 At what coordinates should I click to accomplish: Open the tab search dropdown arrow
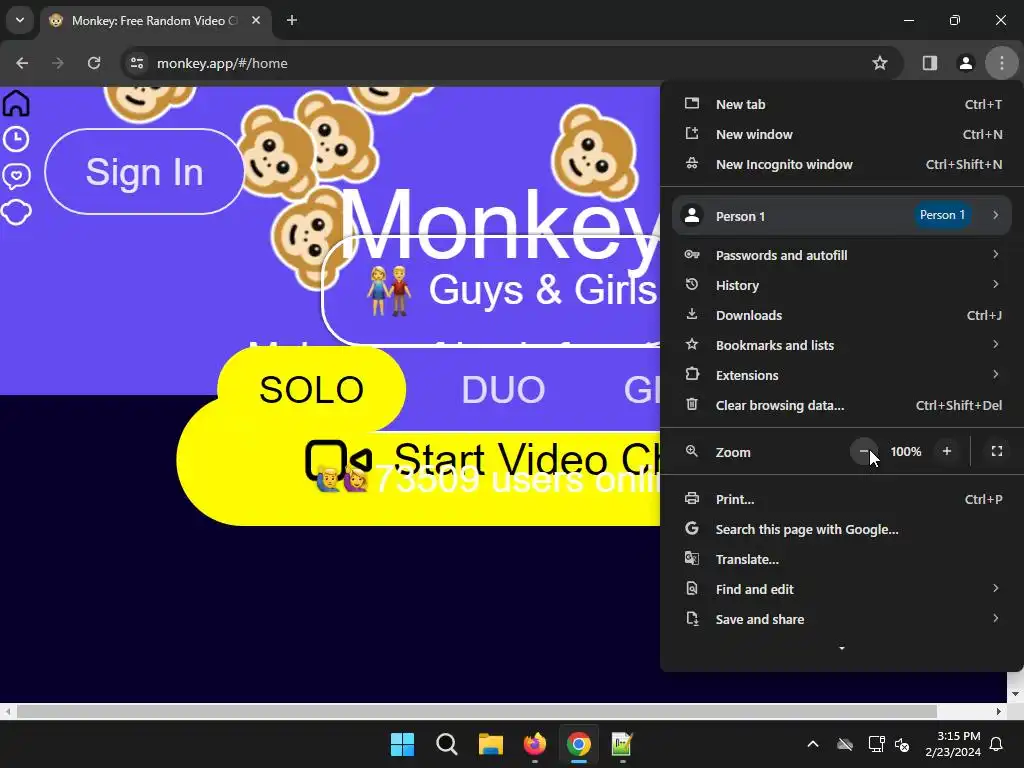point(20,20)
